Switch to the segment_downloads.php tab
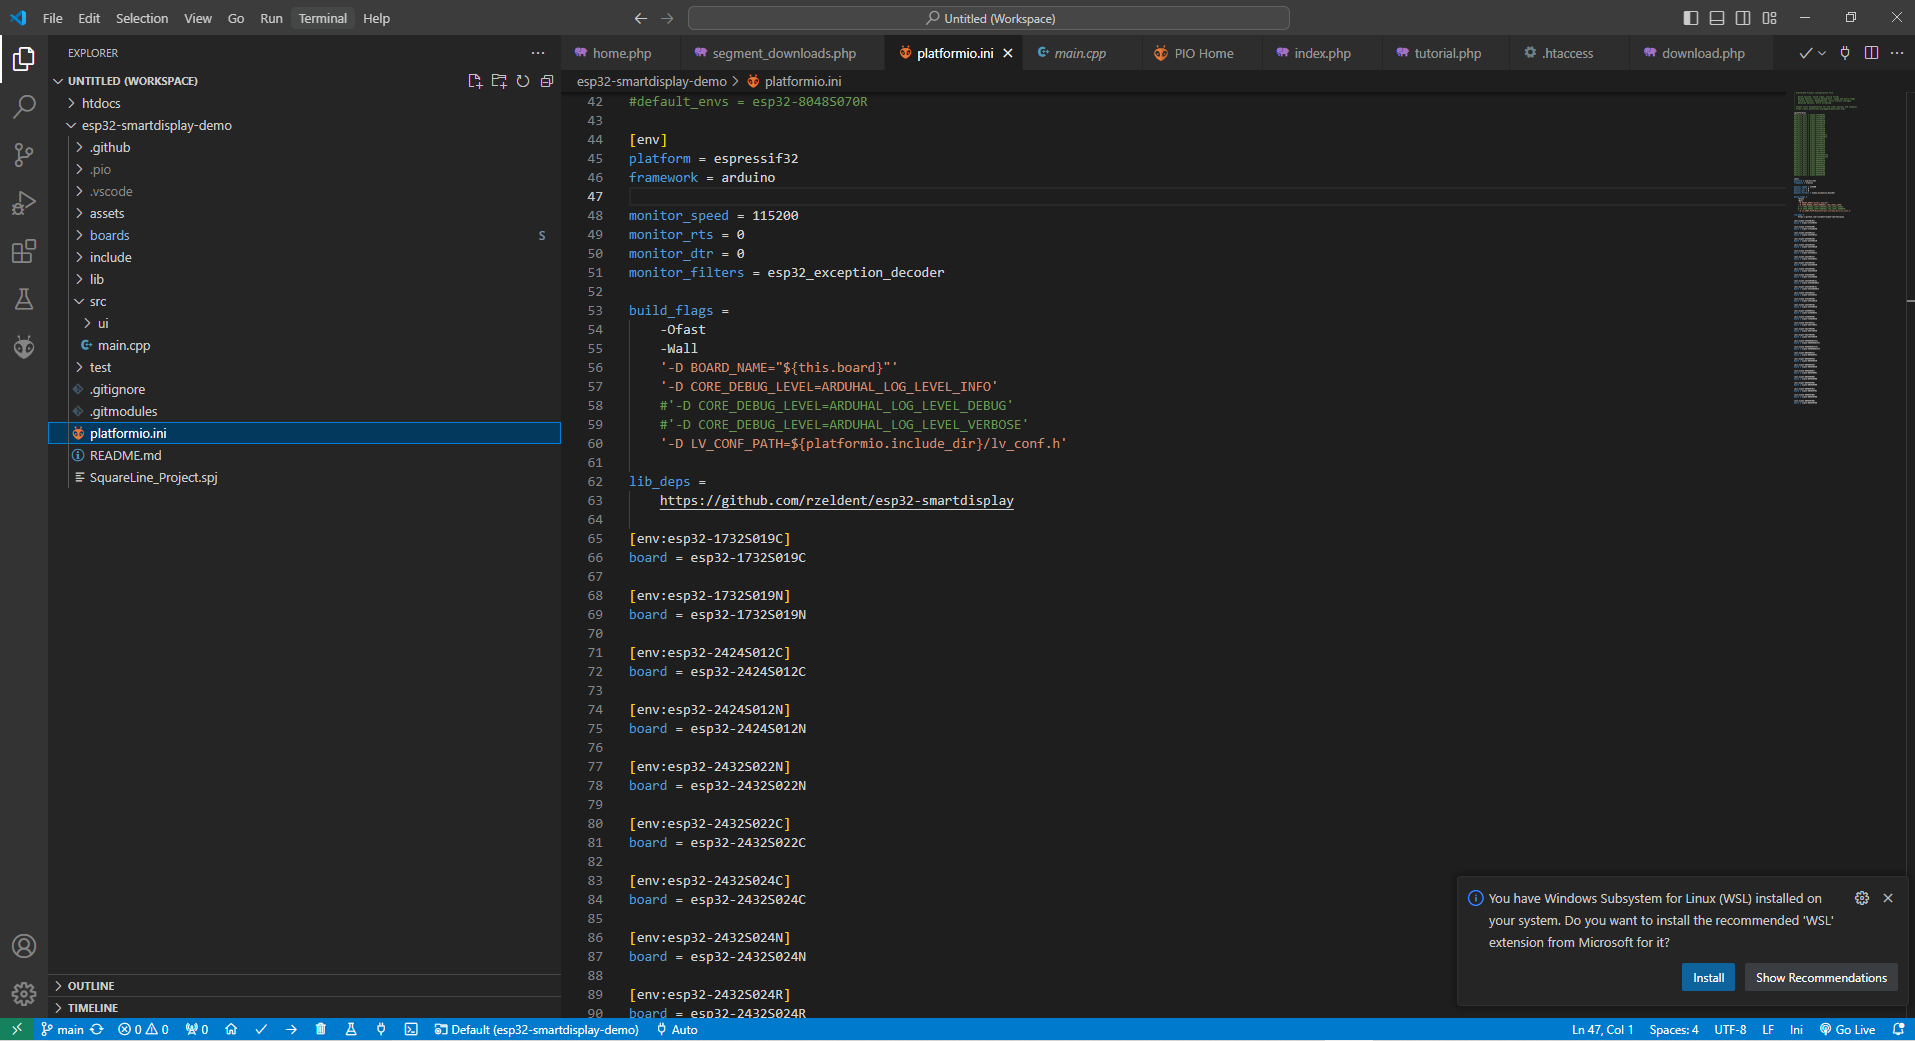The image size is (1915, 1041). 784,53
